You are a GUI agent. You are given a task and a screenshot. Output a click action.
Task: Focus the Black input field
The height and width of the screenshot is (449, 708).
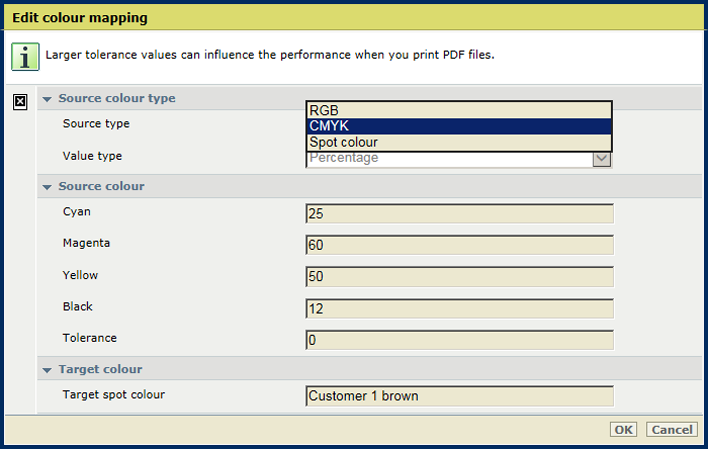pos(459,309)
